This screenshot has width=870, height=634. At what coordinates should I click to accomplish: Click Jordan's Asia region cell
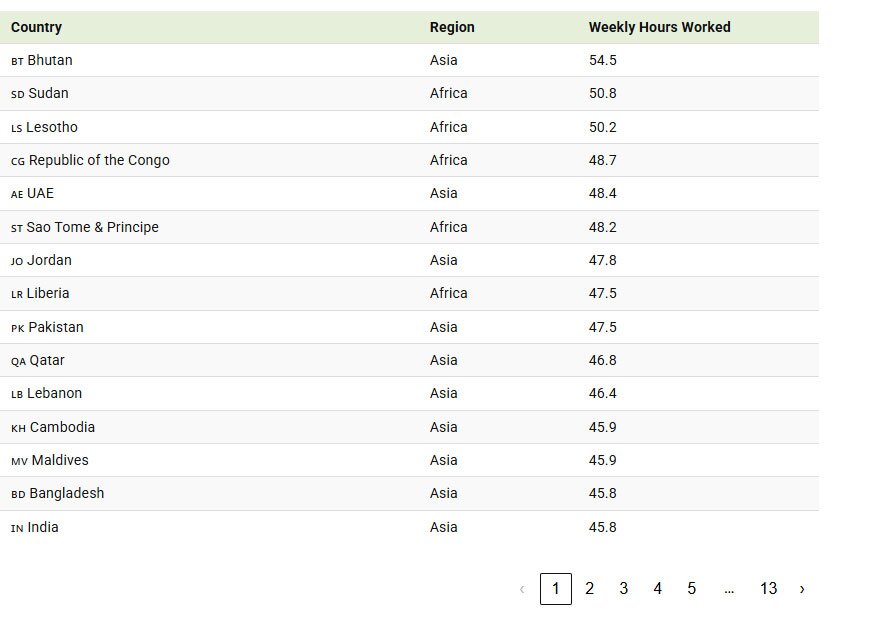click(443, 260)
